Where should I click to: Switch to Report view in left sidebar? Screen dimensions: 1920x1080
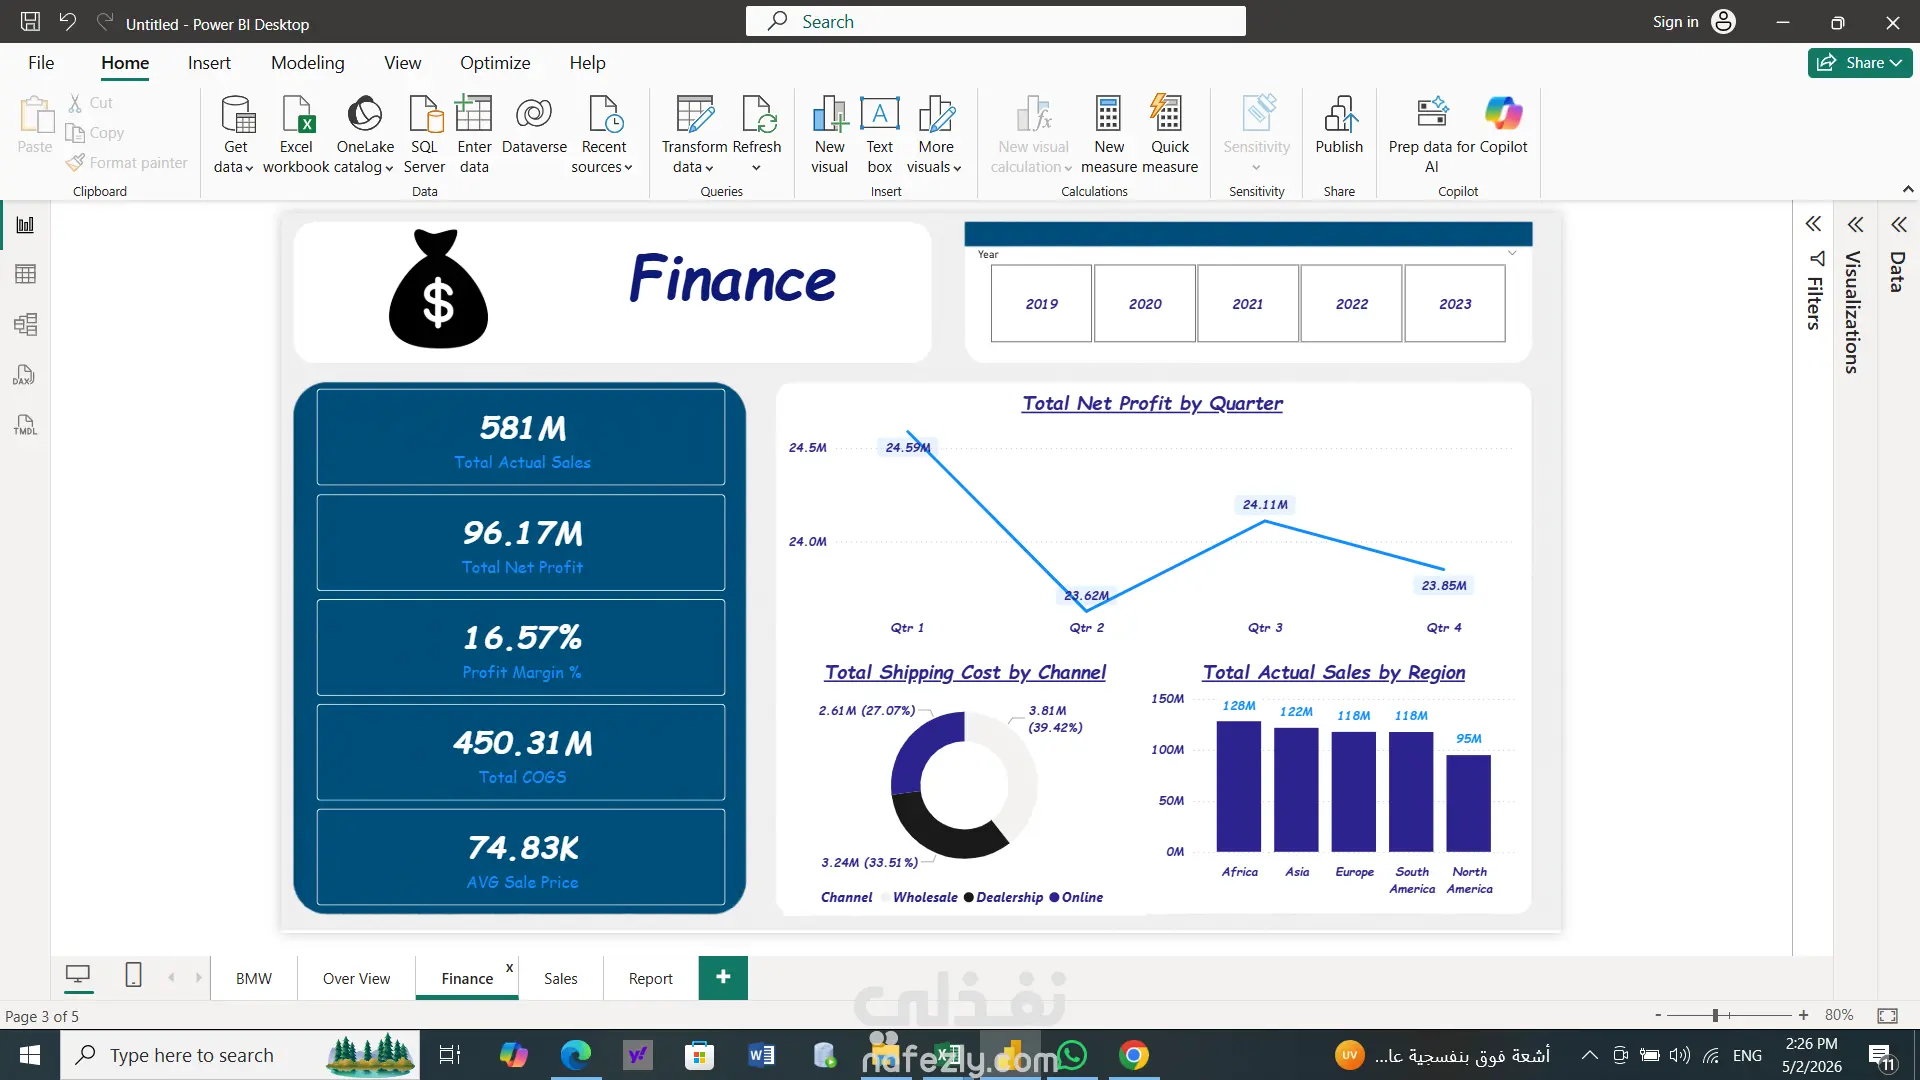click(x=25, y=225)
